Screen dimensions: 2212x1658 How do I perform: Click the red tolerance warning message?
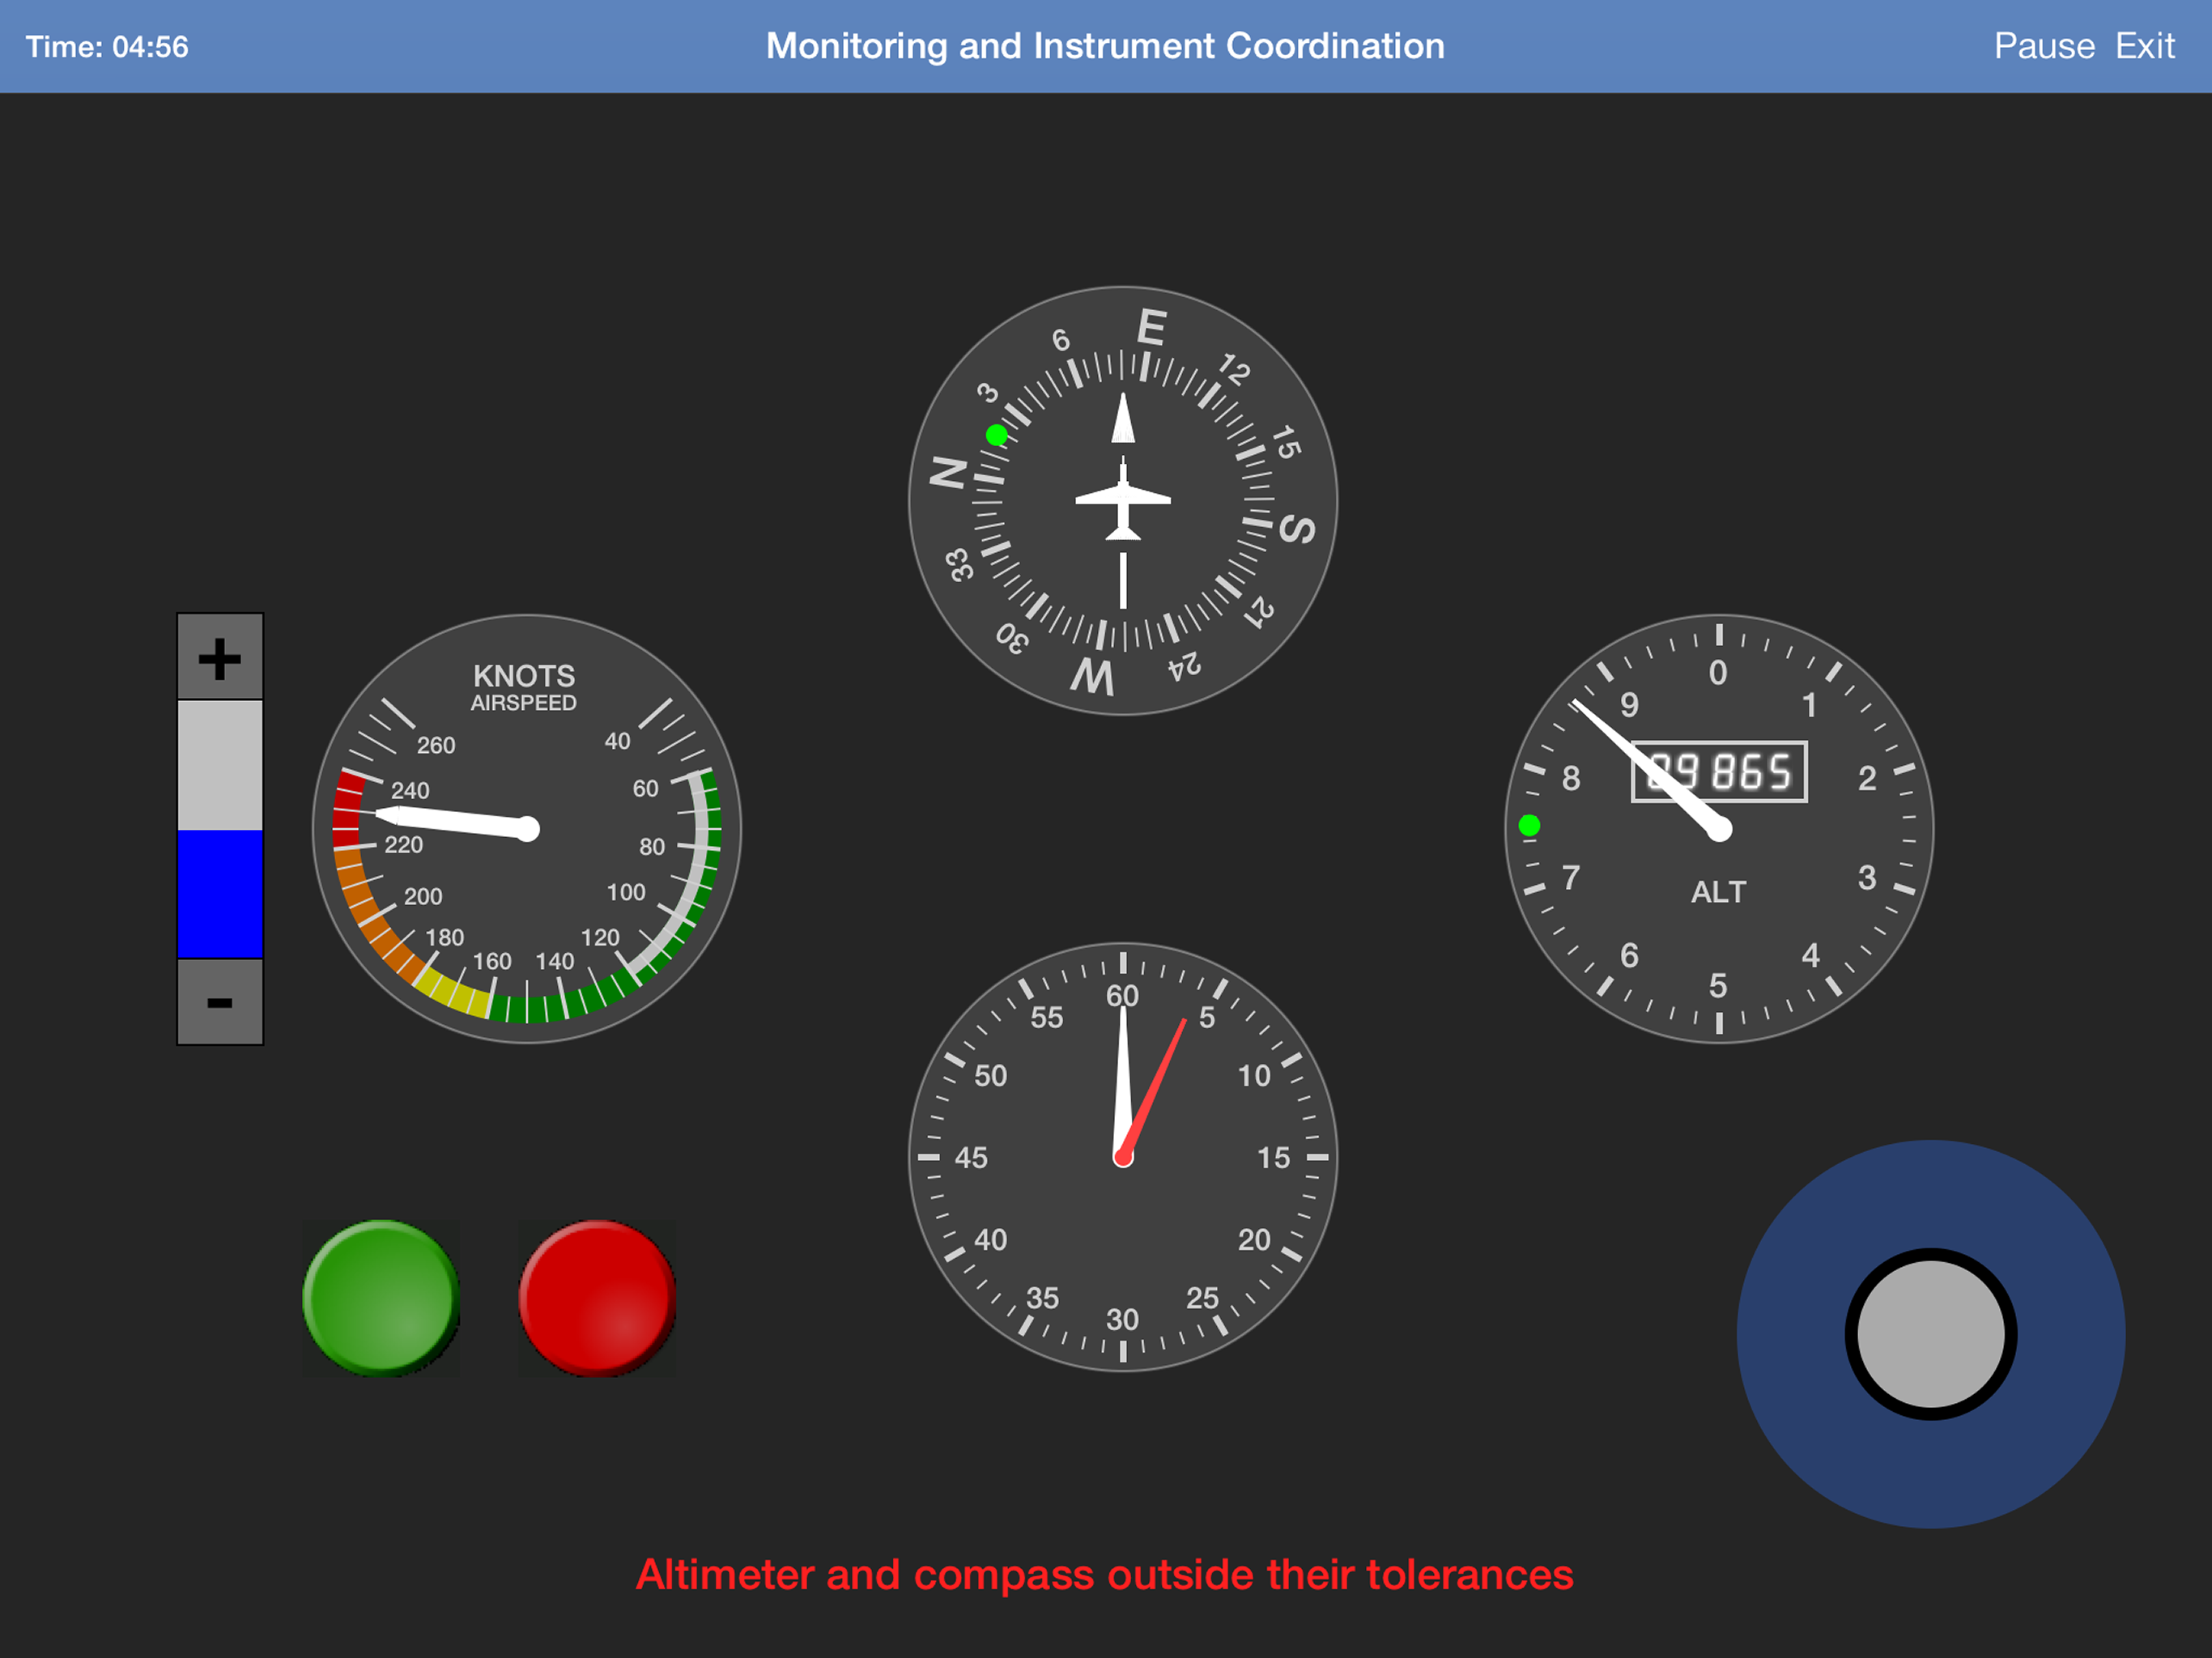(x=1105, y=1574)
